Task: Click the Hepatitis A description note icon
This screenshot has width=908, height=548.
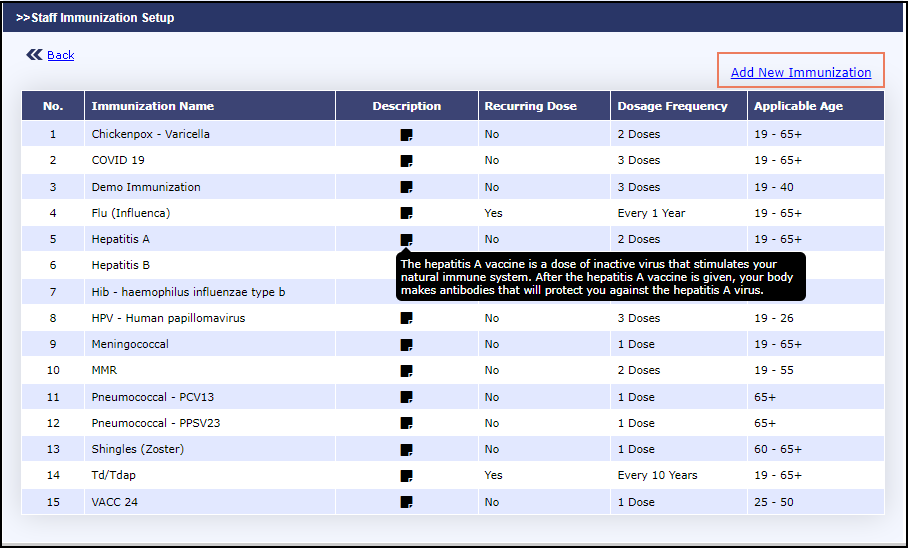Action: click(406, 240)
